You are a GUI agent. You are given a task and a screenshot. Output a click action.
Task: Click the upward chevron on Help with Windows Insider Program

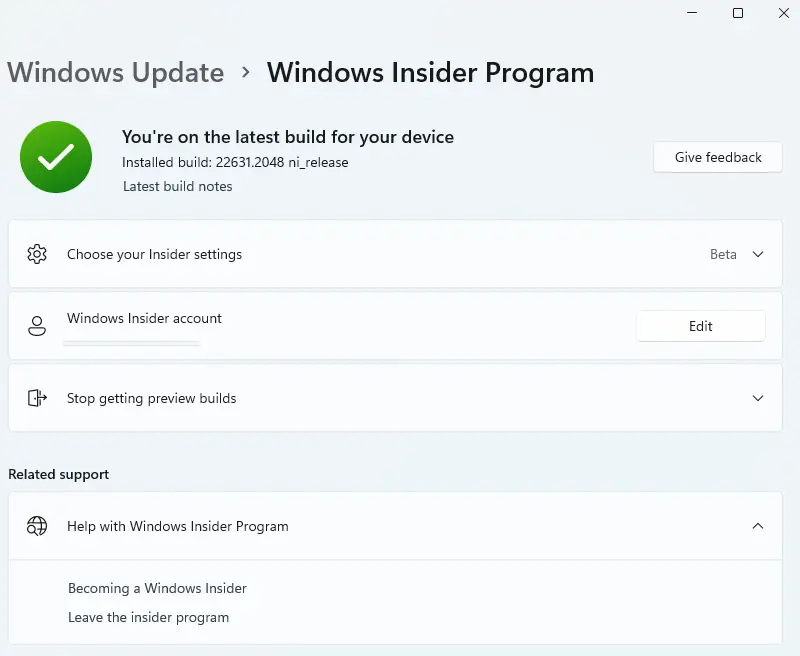758,526
